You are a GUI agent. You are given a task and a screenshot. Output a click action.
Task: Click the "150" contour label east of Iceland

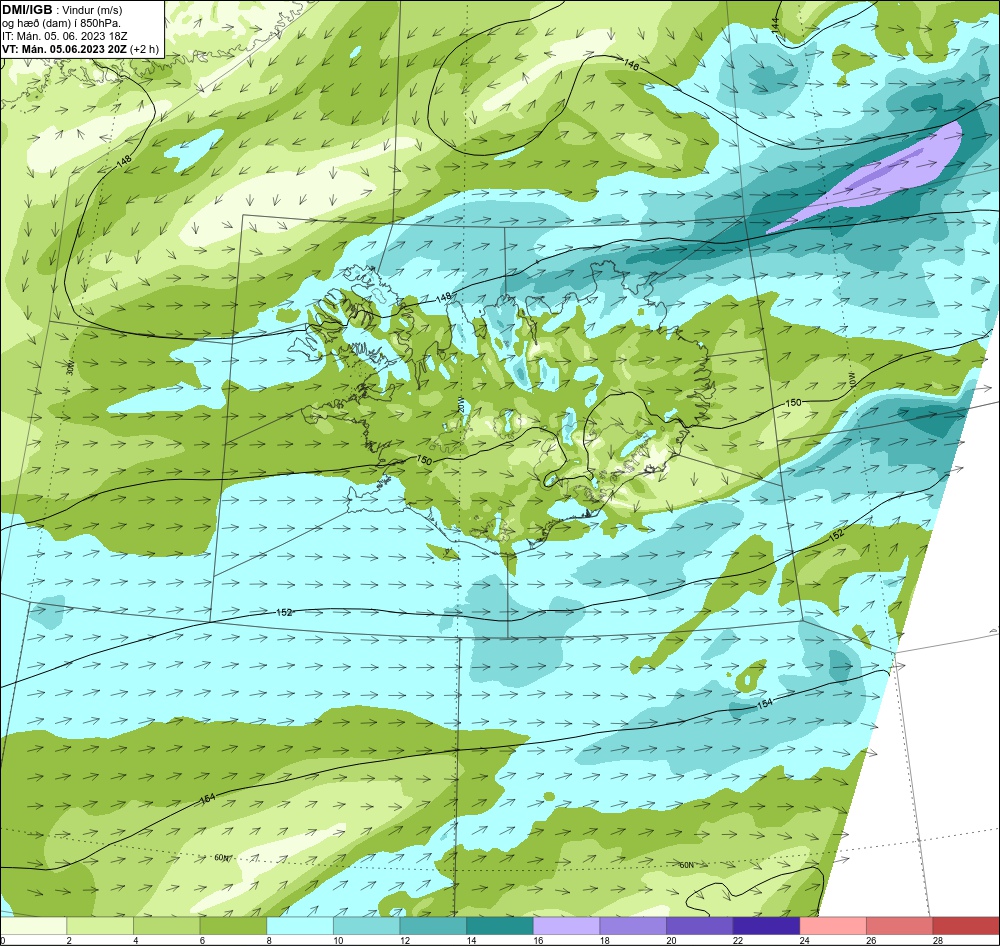(793, 403)
